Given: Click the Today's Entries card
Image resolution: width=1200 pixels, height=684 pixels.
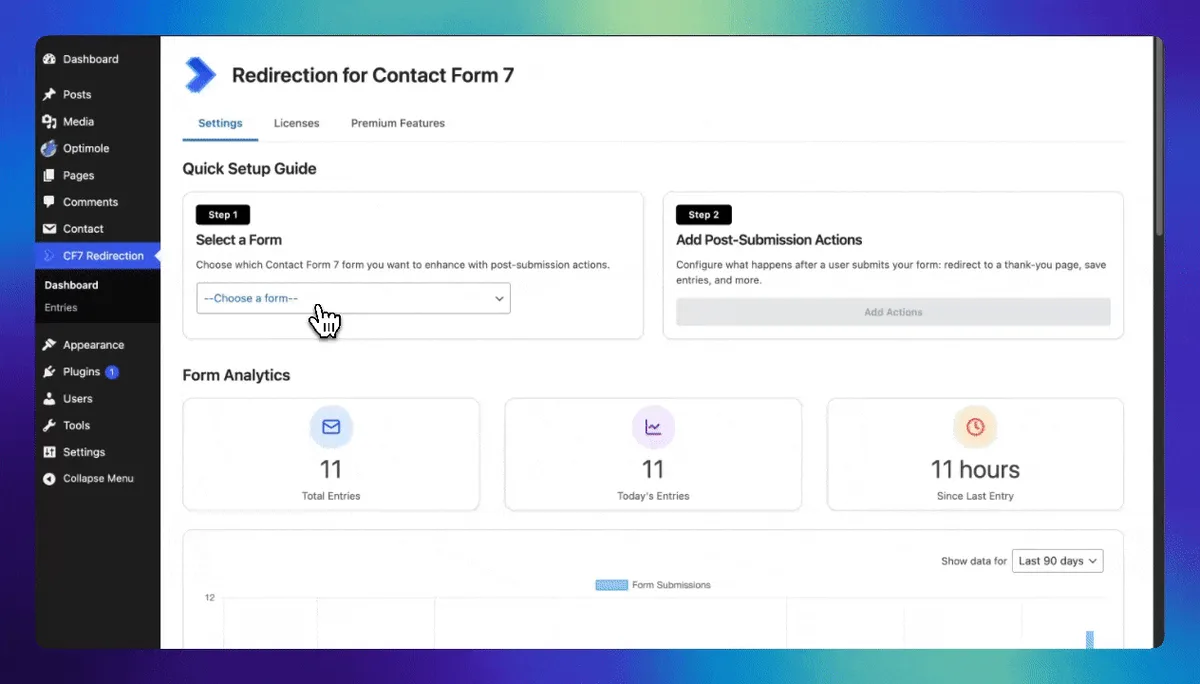Looking at the screenshot, I should pos(653,455).
